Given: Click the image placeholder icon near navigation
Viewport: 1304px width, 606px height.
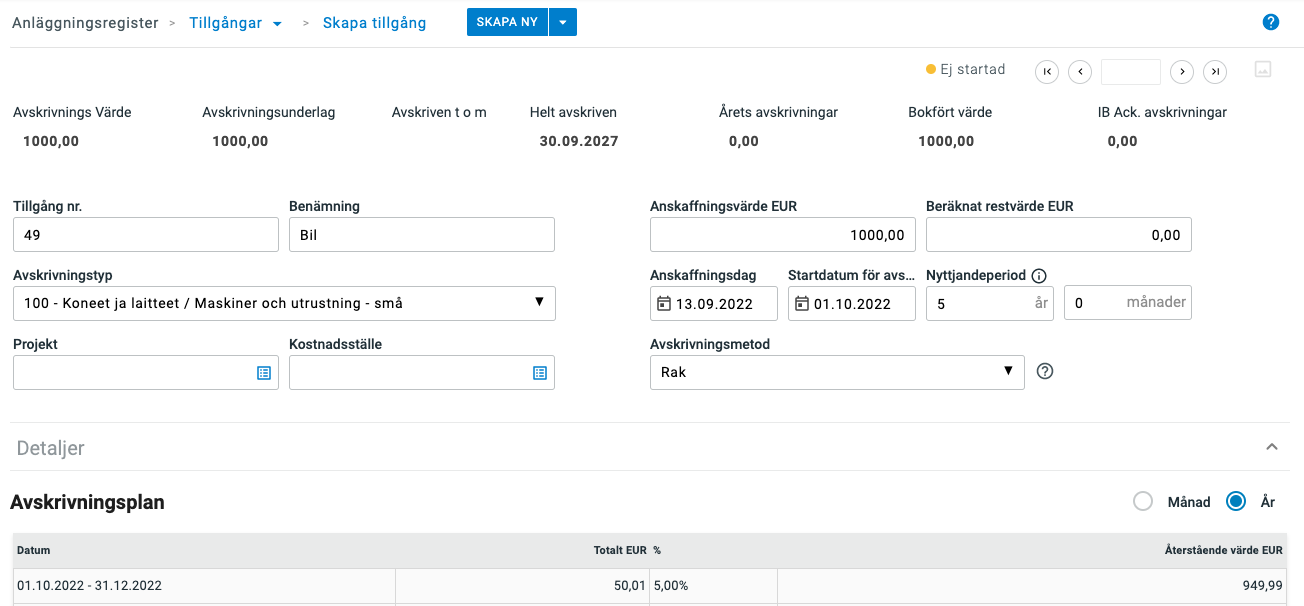Looking at the screenshot, I should pos(1263,70).
